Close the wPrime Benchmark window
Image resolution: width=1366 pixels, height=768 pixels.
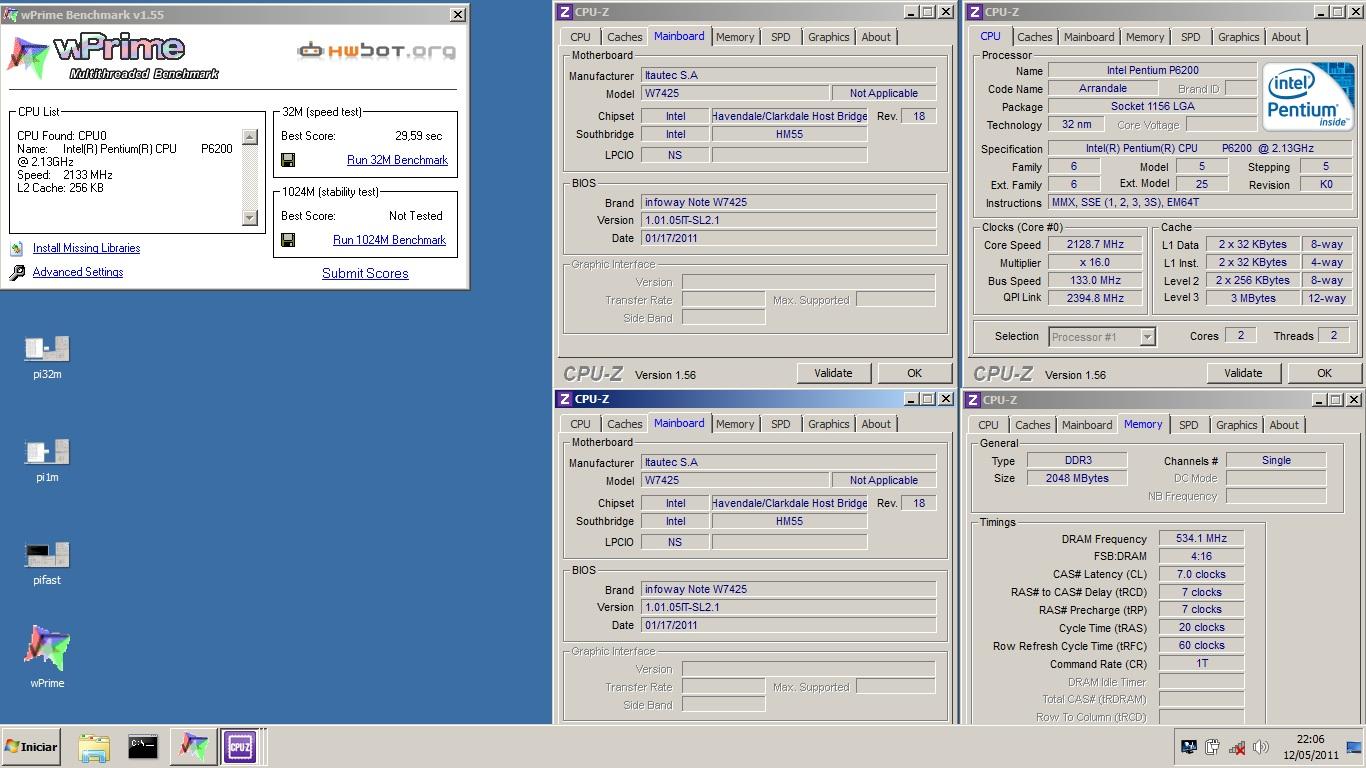(x=458, y=14)
